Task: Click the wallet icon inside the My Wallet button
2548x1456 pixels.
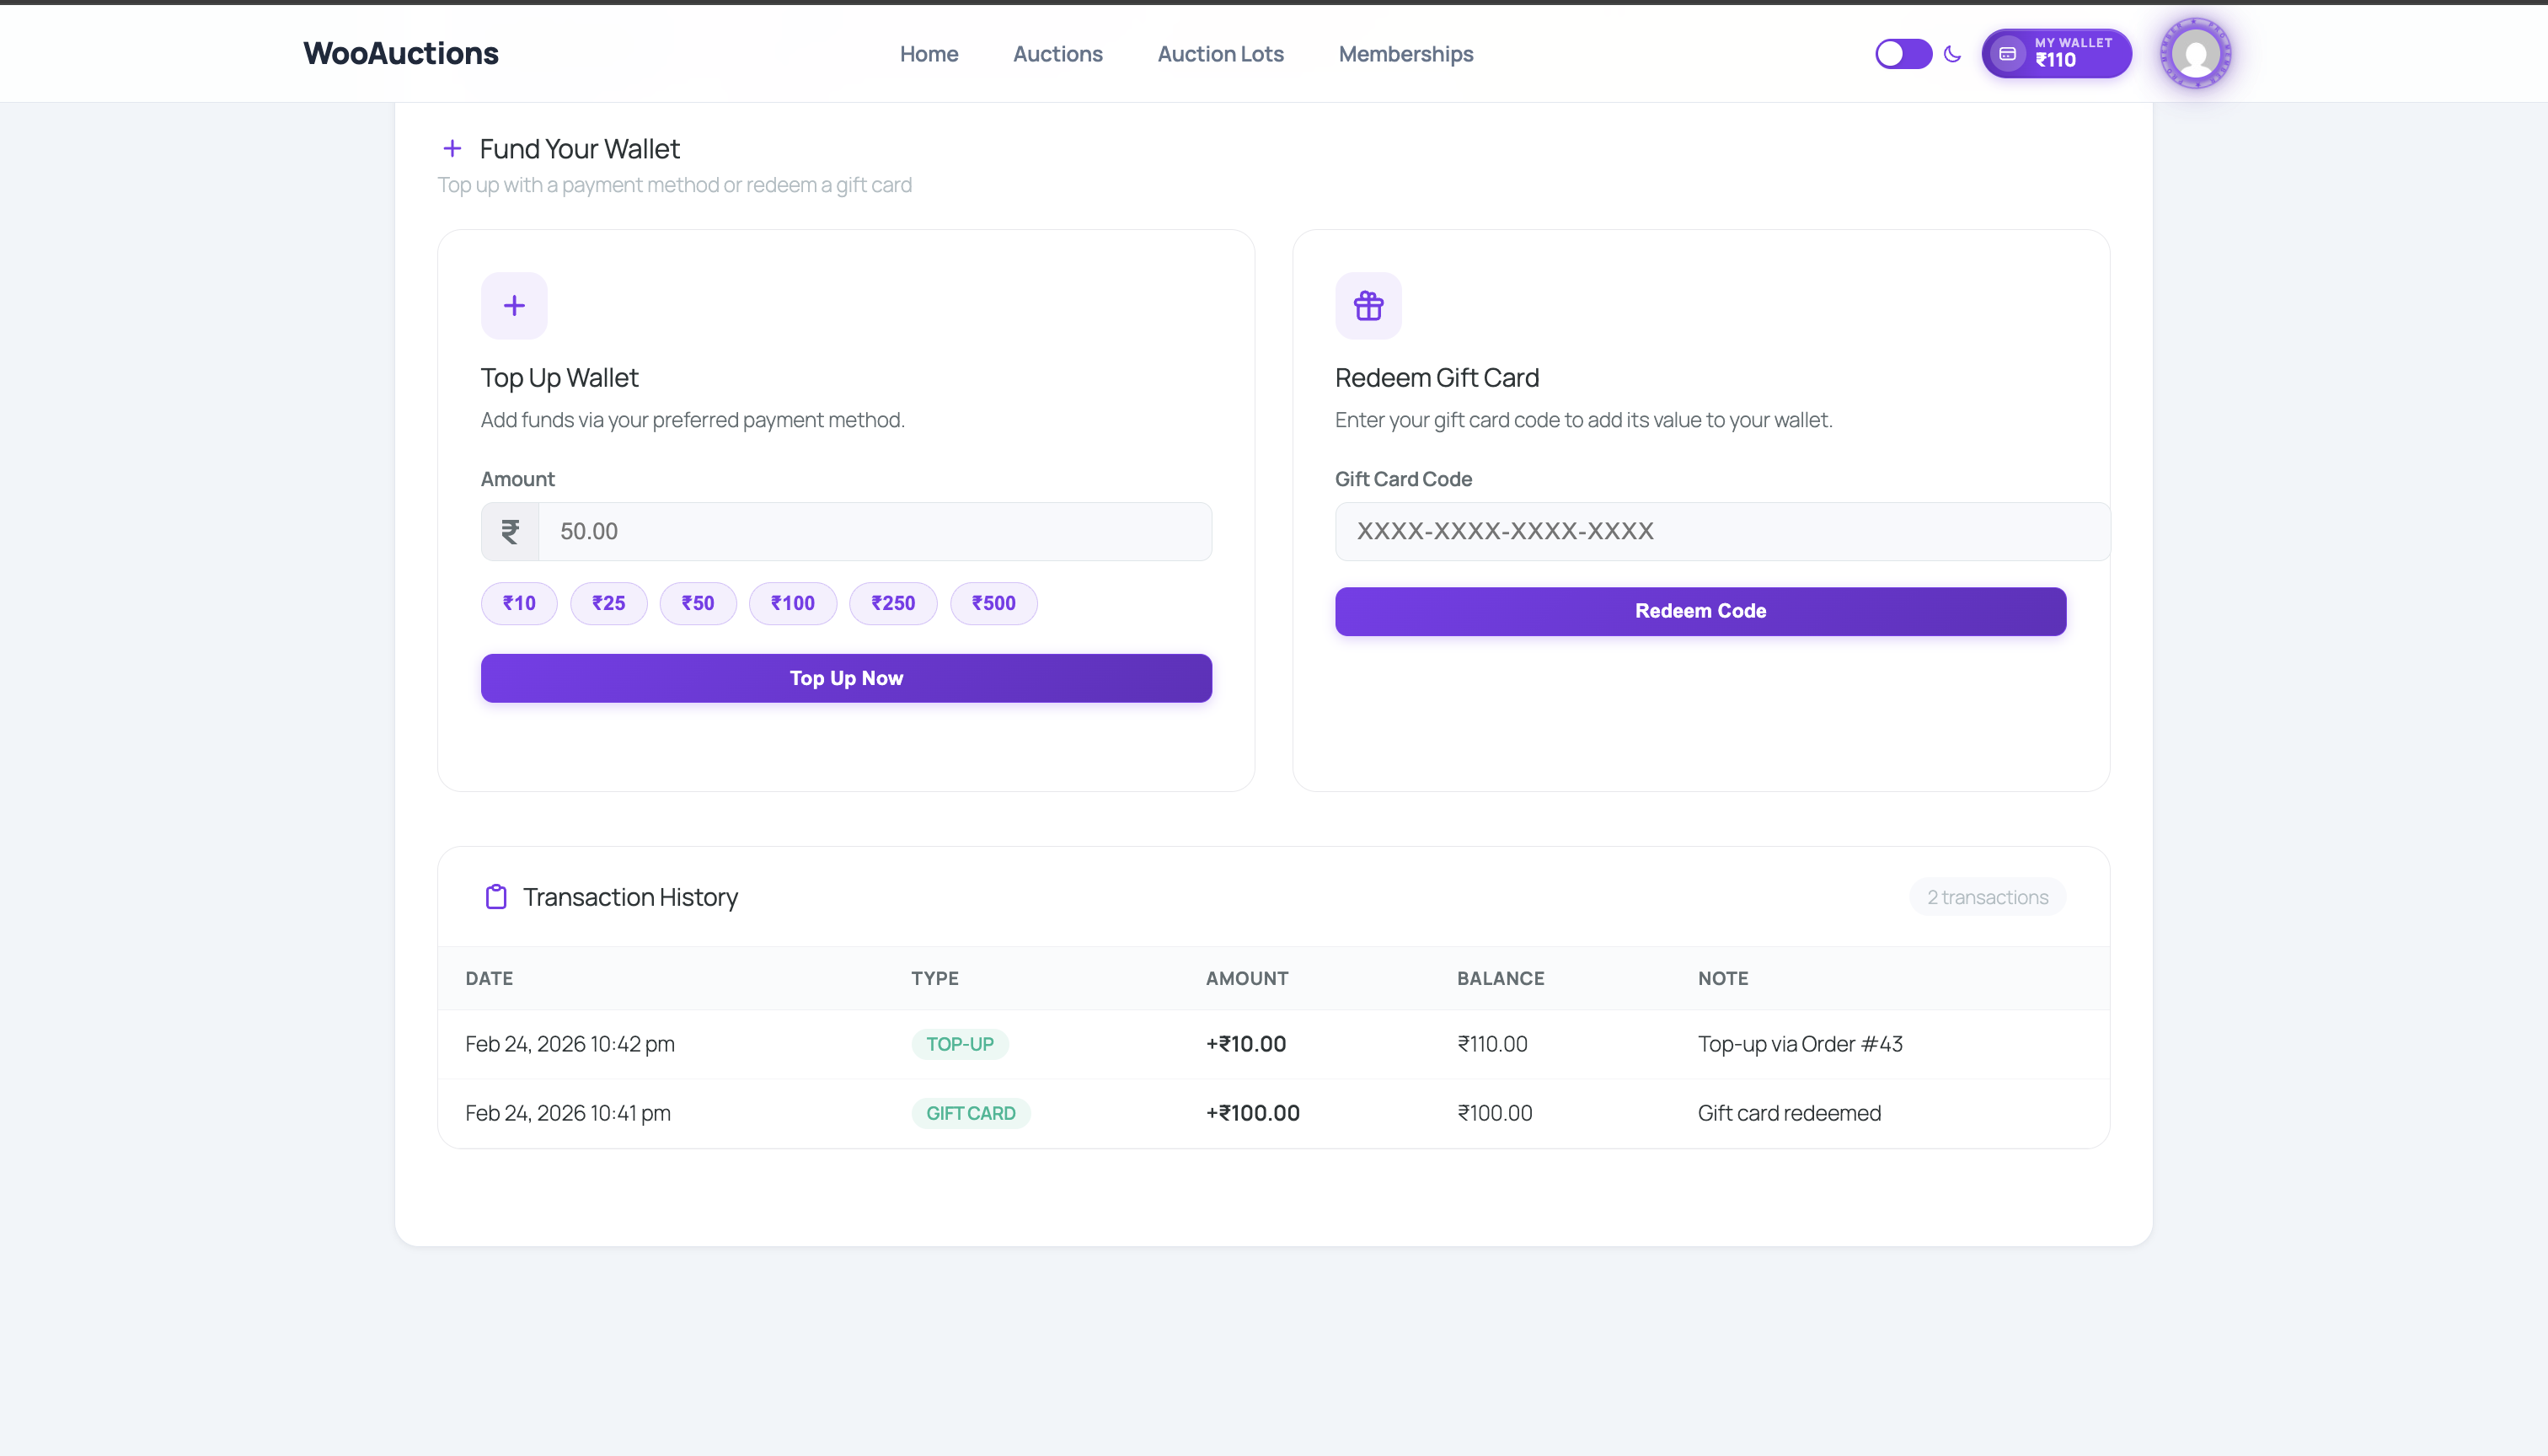Action: 2007,54
